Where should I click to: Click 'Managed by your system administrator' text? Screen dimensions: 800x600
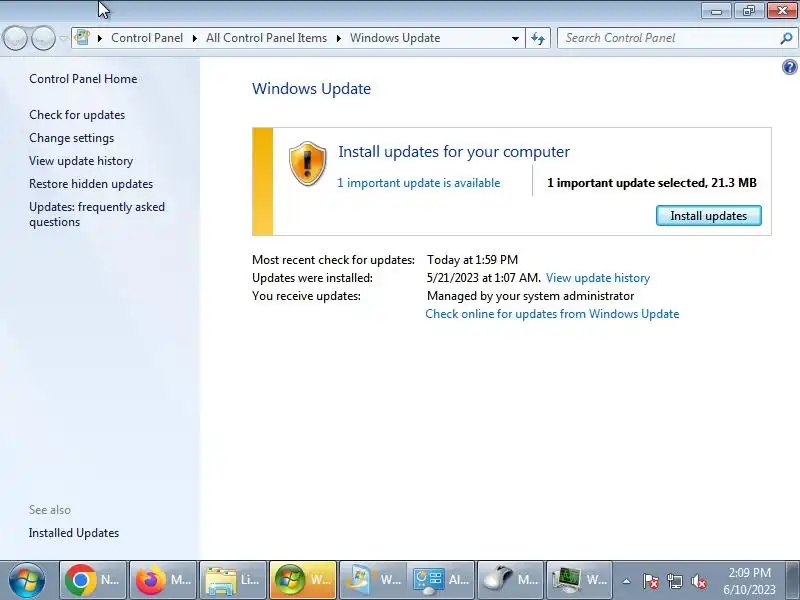531,296
